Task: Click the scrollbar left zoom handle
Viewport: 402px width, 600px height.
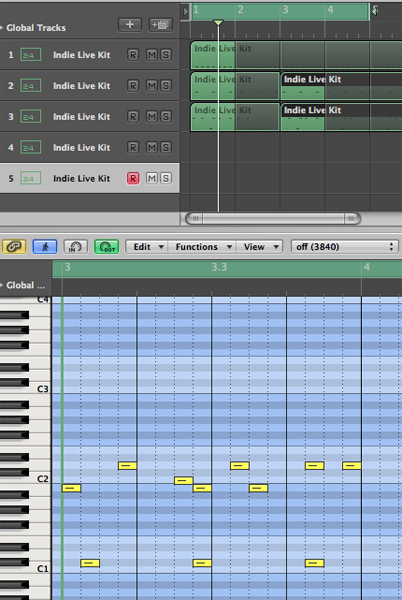Action: (x=195, y=218)
